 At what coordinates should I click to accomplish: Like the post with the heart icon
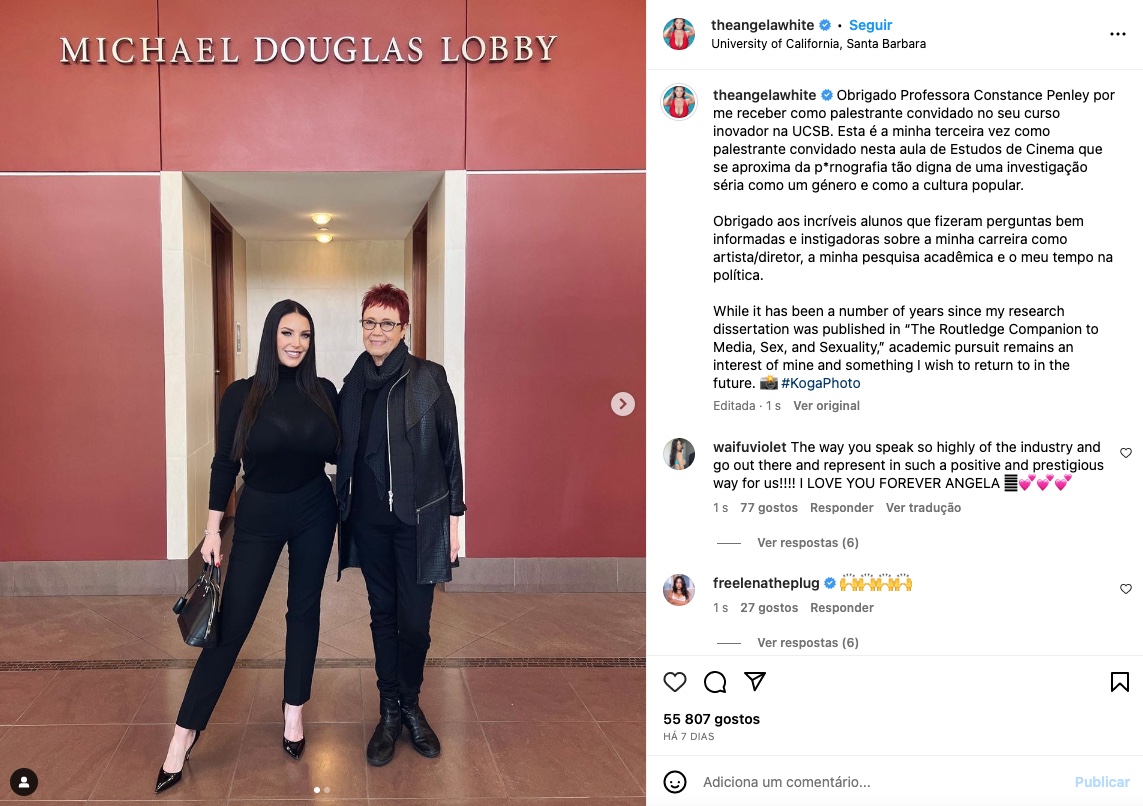[x=675, y=682]
